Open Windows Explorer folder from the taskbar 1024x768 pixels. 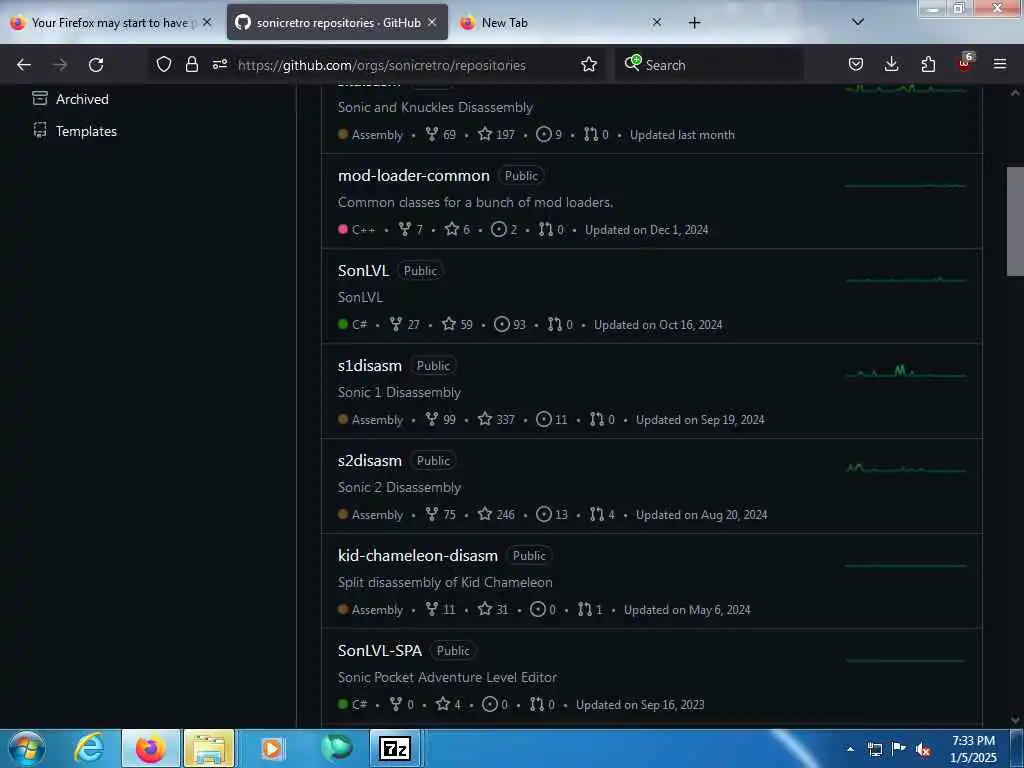208,748
